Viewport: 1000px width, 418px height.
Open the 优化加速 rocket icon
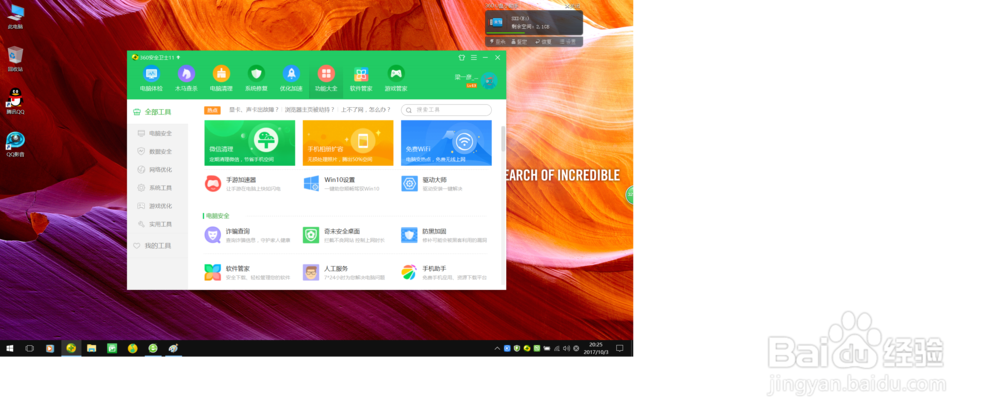(x=291, y=73)
